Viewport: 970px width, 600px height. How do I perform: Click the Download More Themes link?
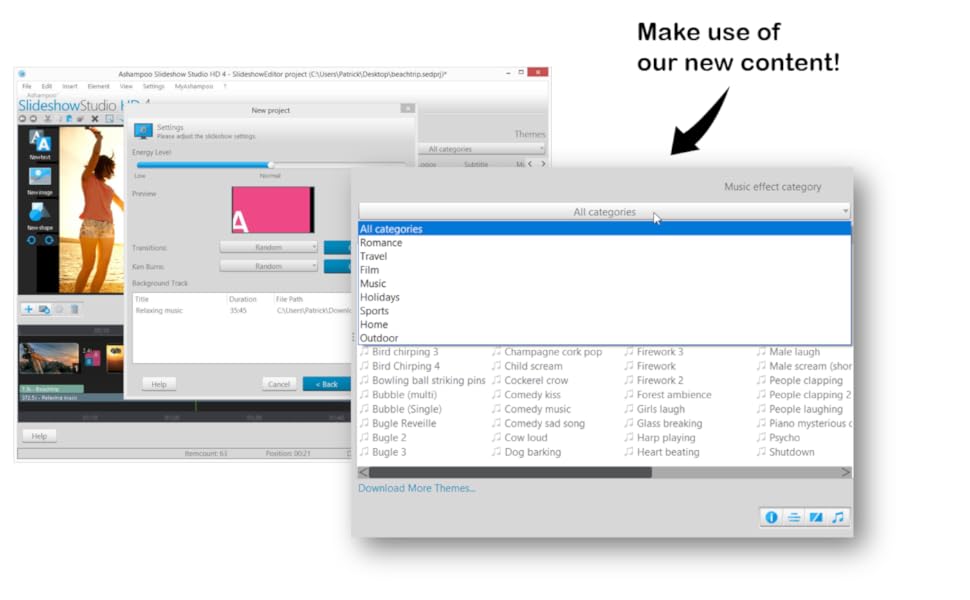416,488
